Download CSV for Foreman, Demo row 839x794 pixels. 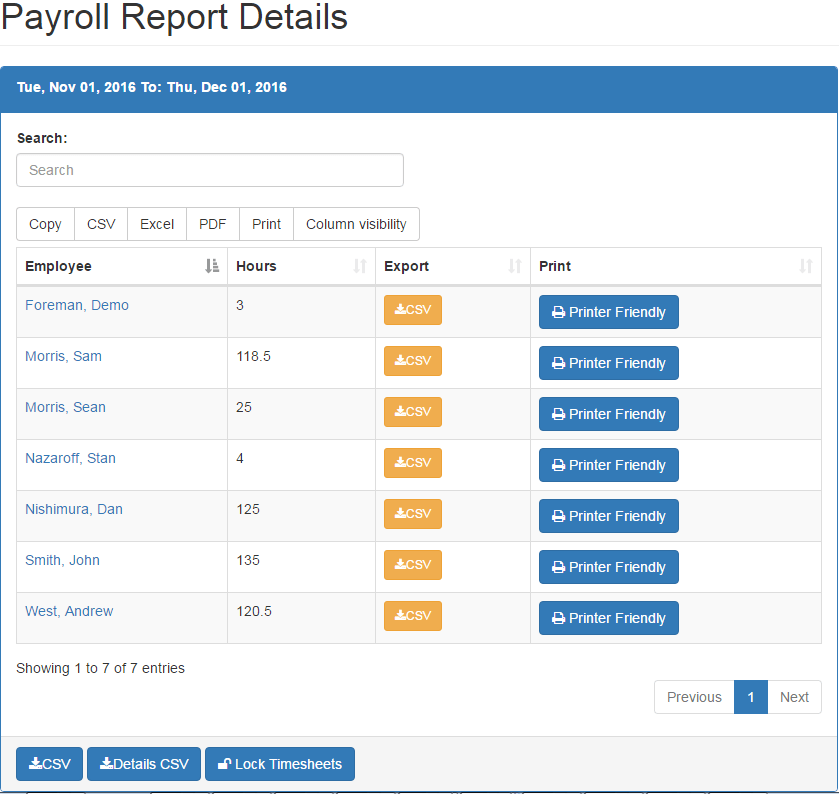[412, 310]
